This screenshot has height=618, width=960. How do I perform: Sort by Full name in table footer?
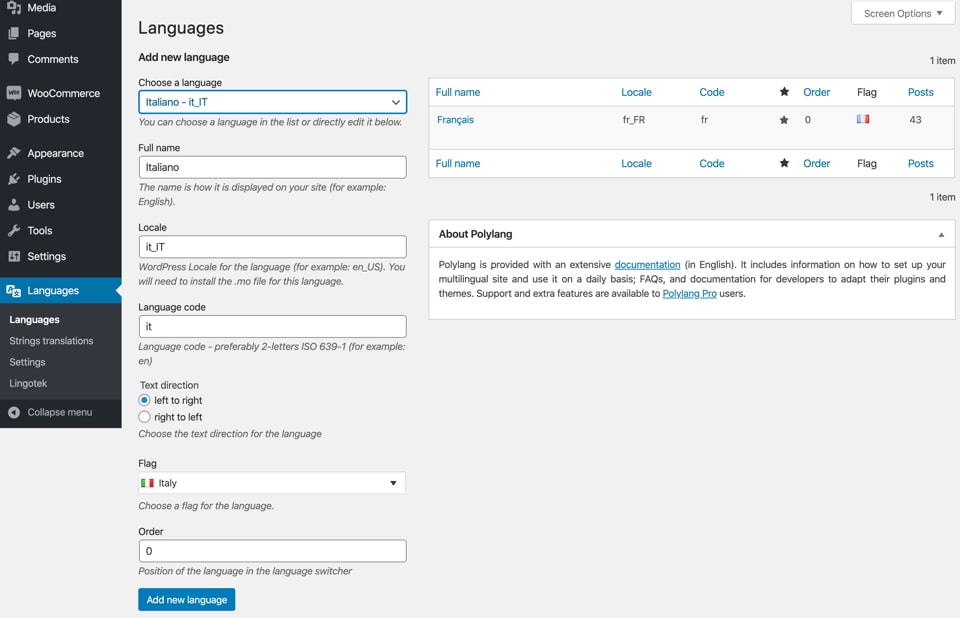pyautogui.click(x=458, y=164)
